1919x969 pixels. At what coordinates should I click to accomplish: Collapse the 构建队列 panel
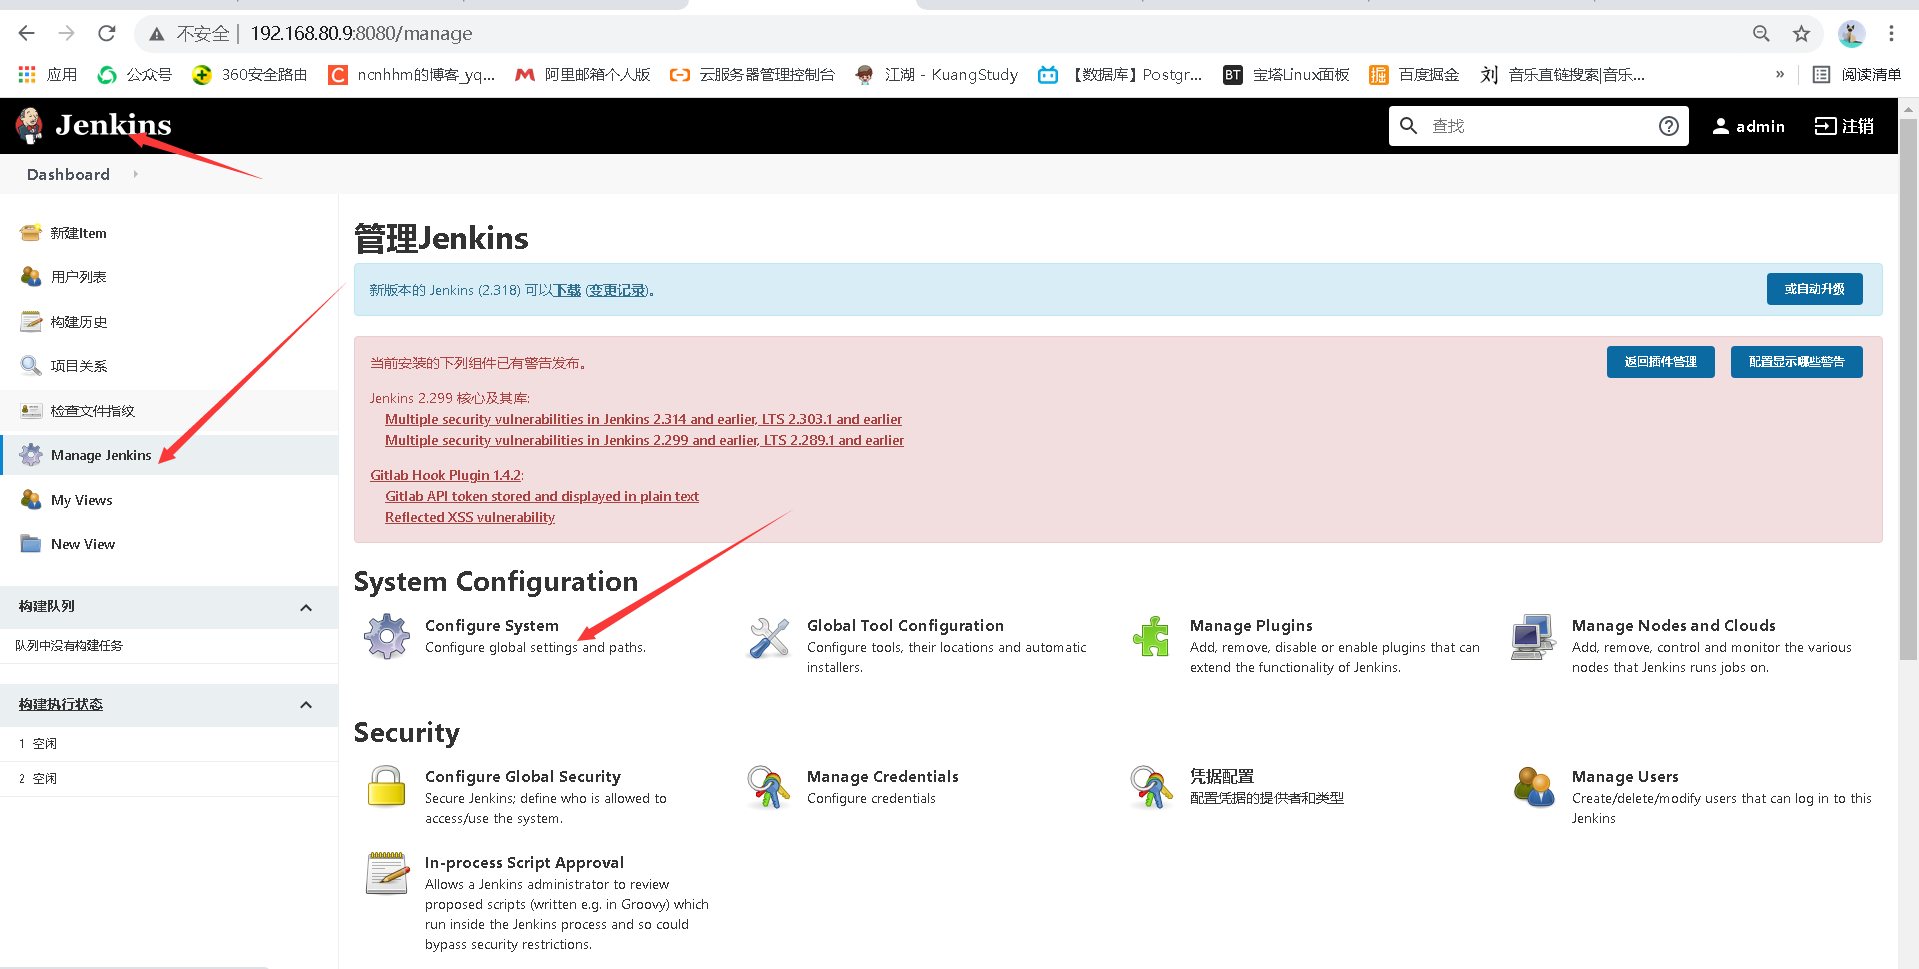point(306,606)
